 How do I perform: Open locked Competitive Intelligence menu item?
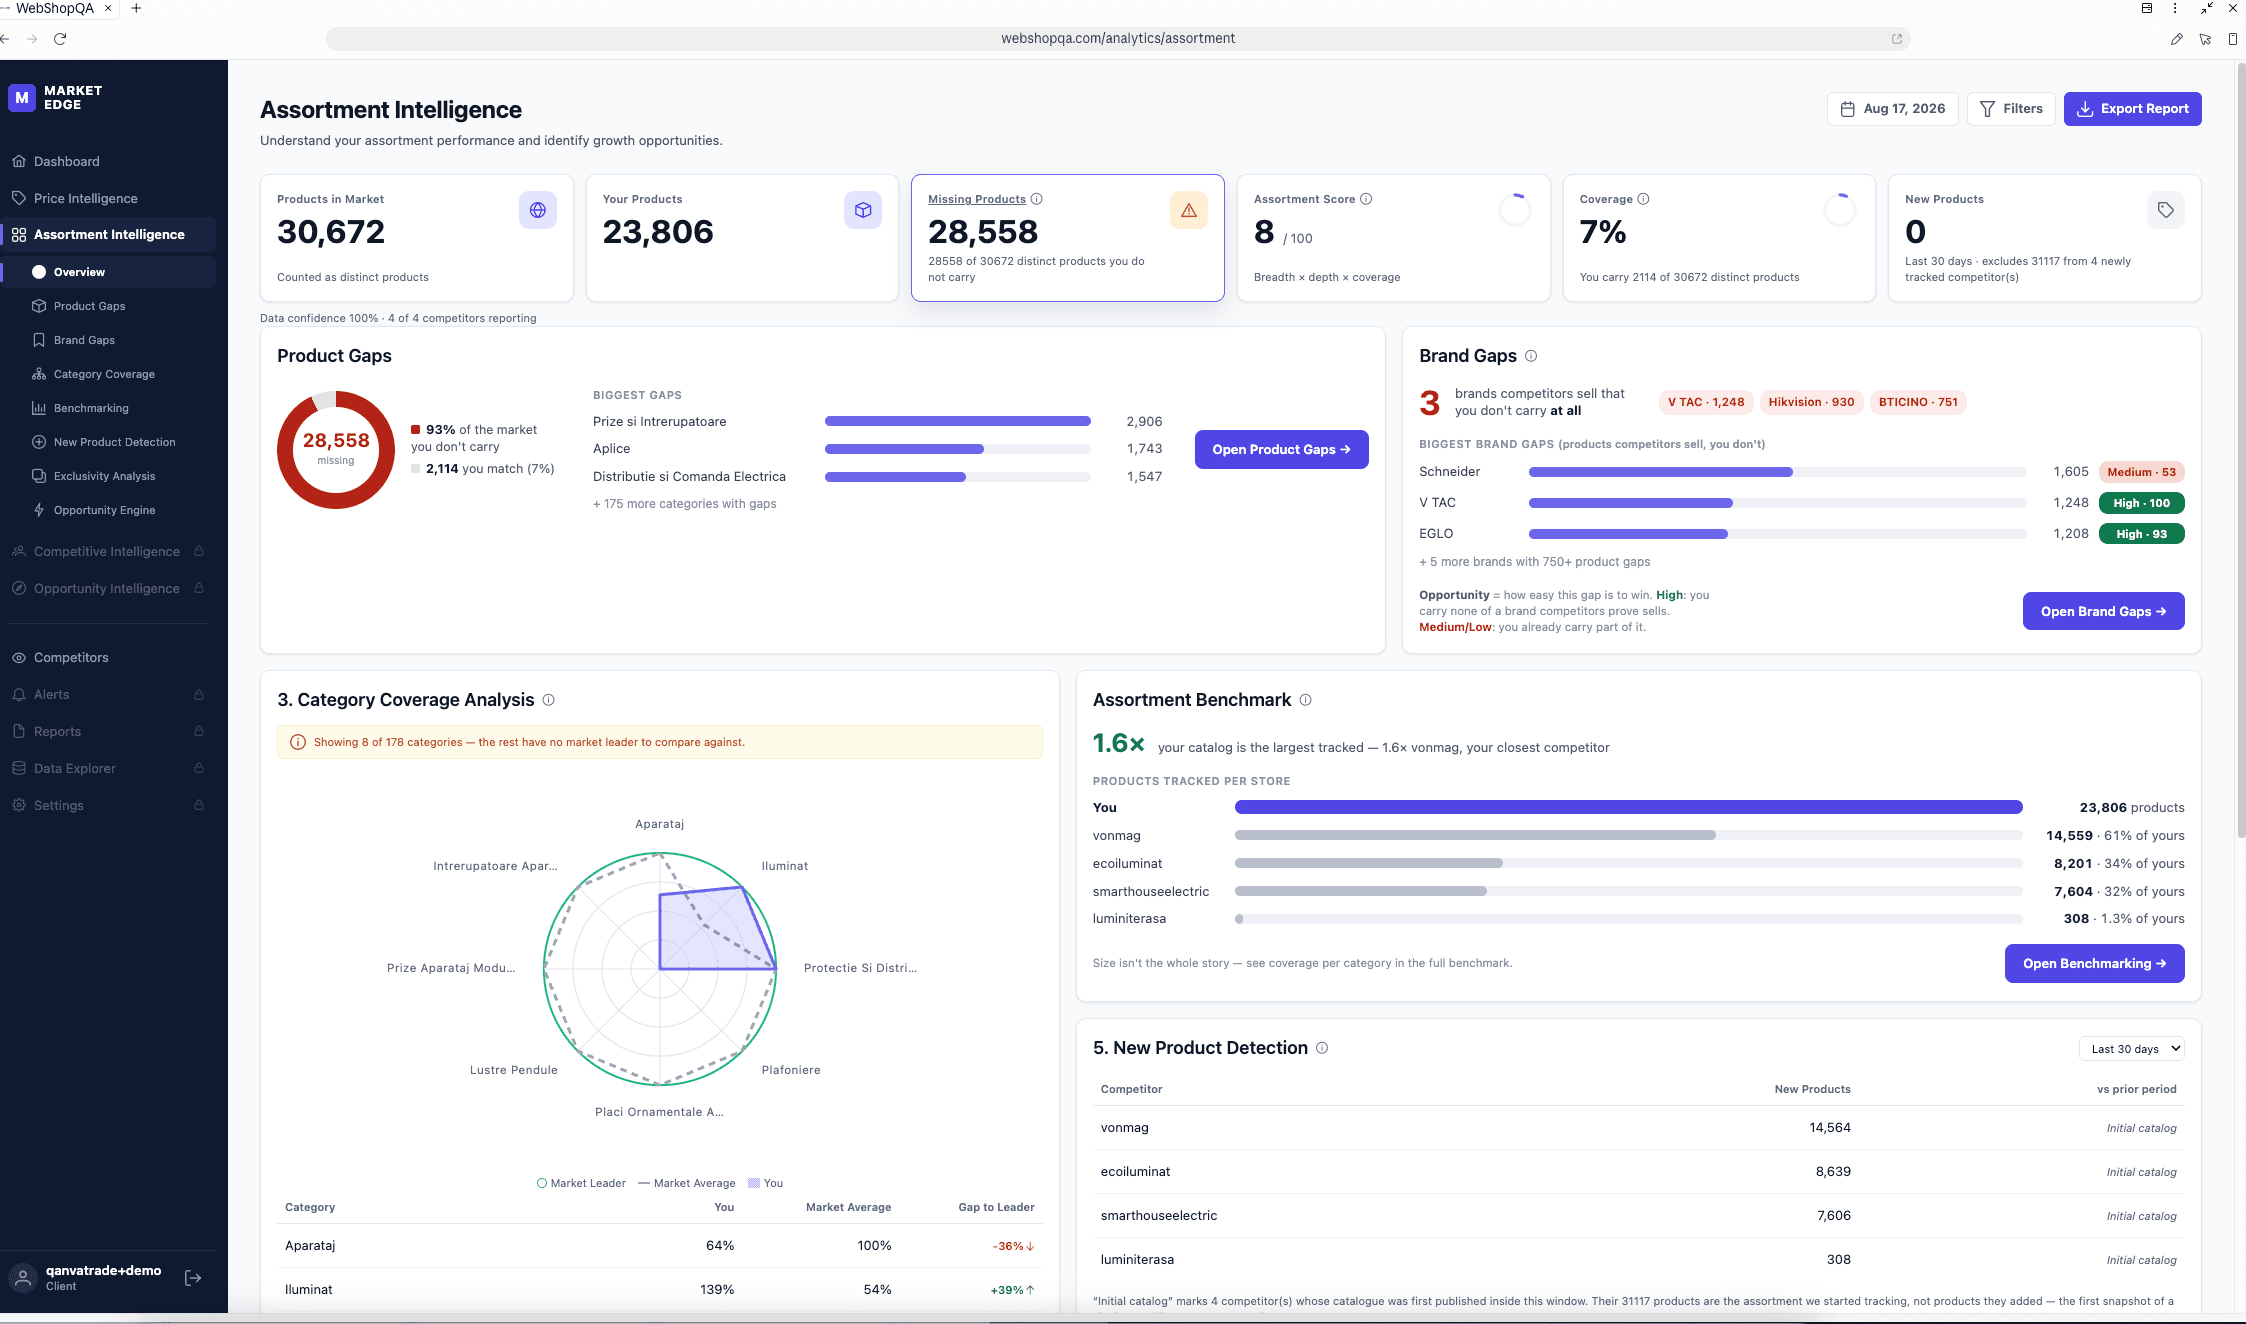(x=108, y=551)
